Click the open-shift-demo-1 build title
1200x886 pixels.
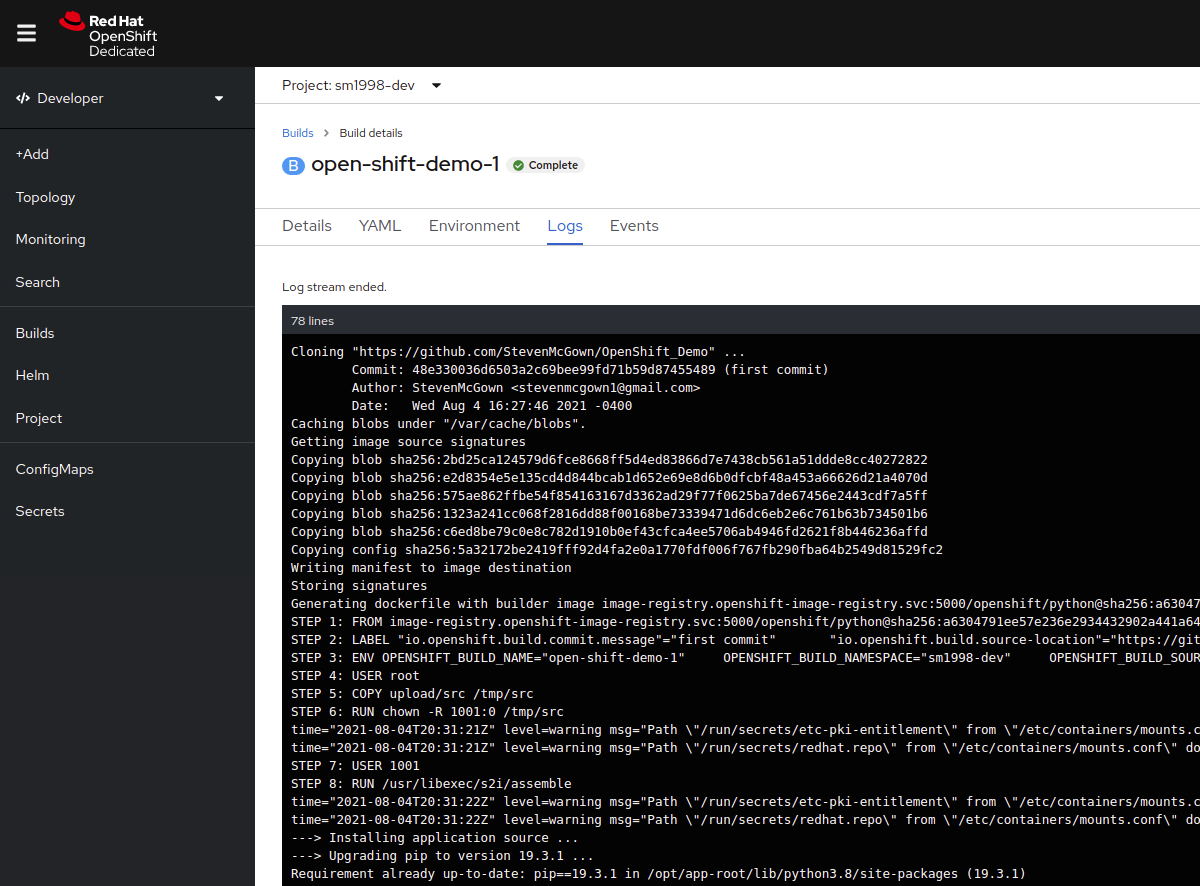[x=405, y=165]
